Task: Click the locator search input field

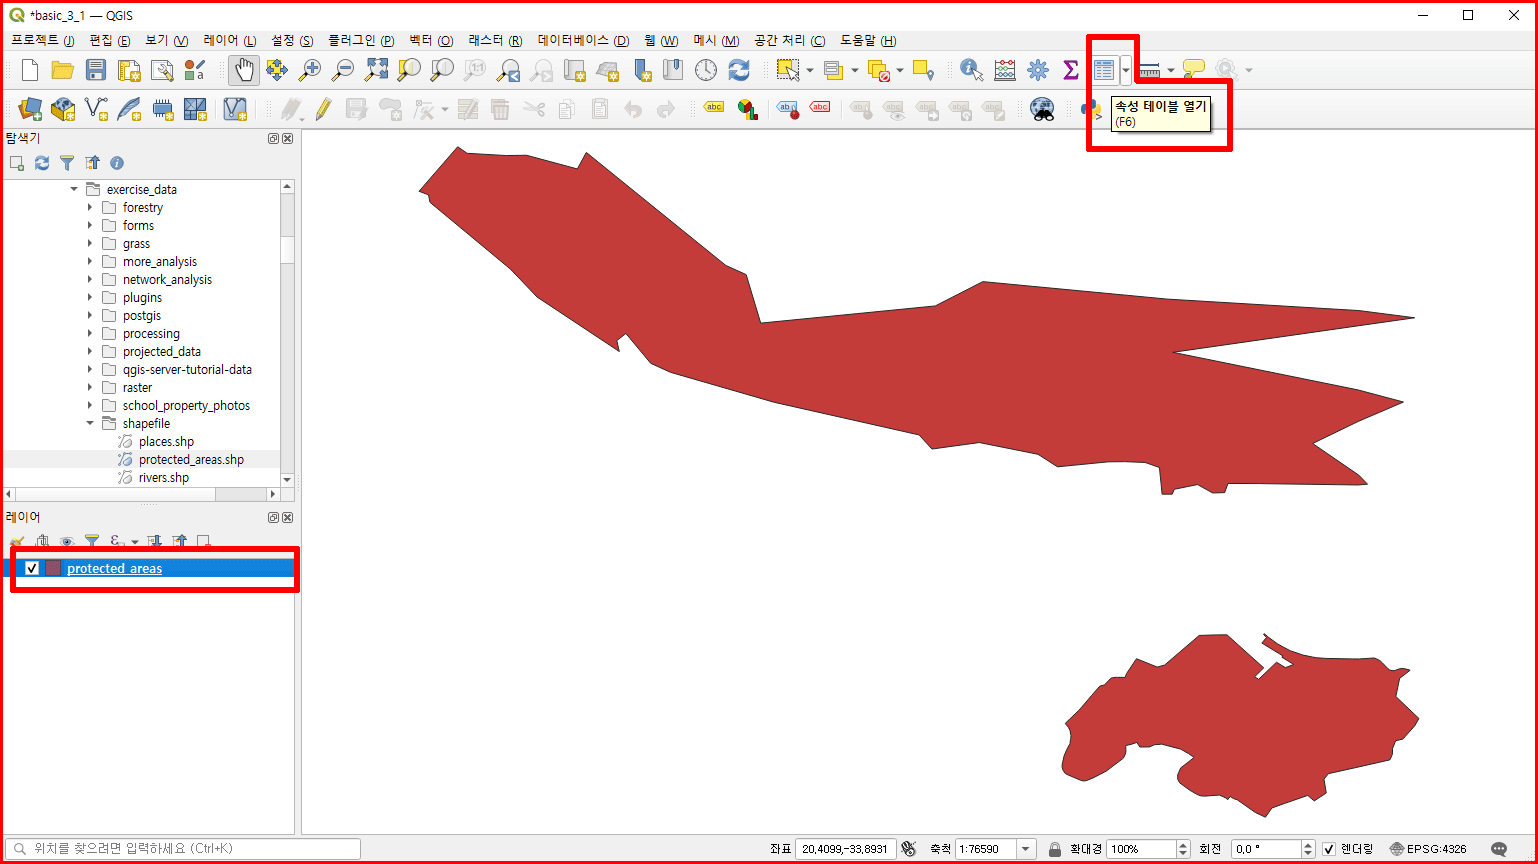Action: click(x=184, y=849)
